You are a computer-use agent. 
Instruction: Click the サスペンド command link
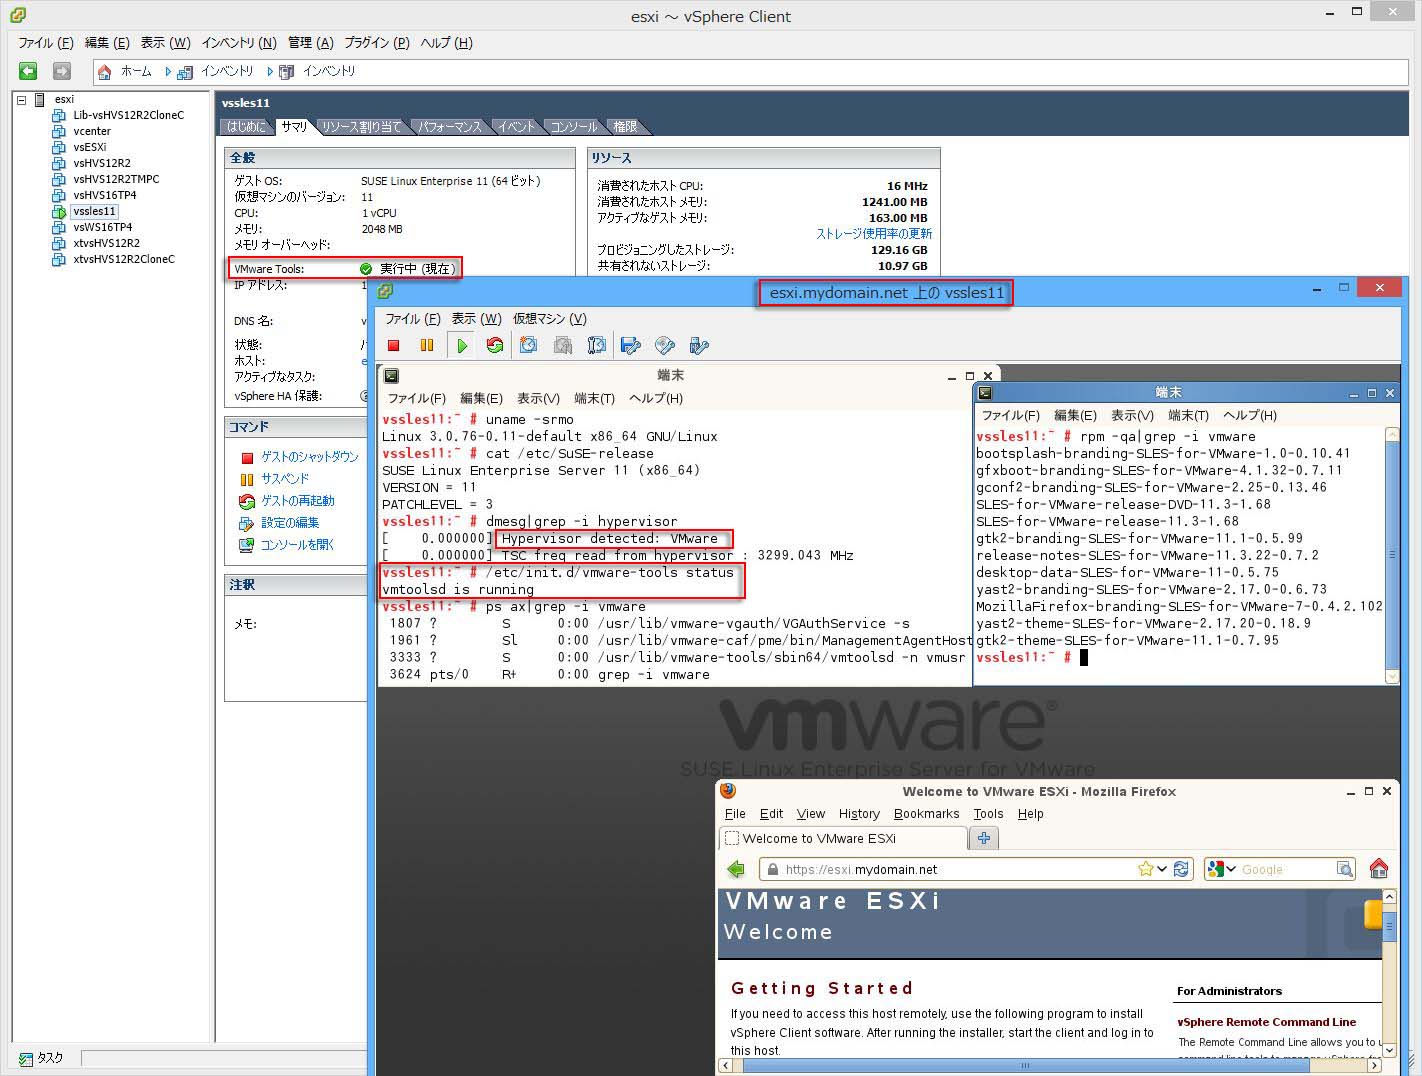coord(285,479)
